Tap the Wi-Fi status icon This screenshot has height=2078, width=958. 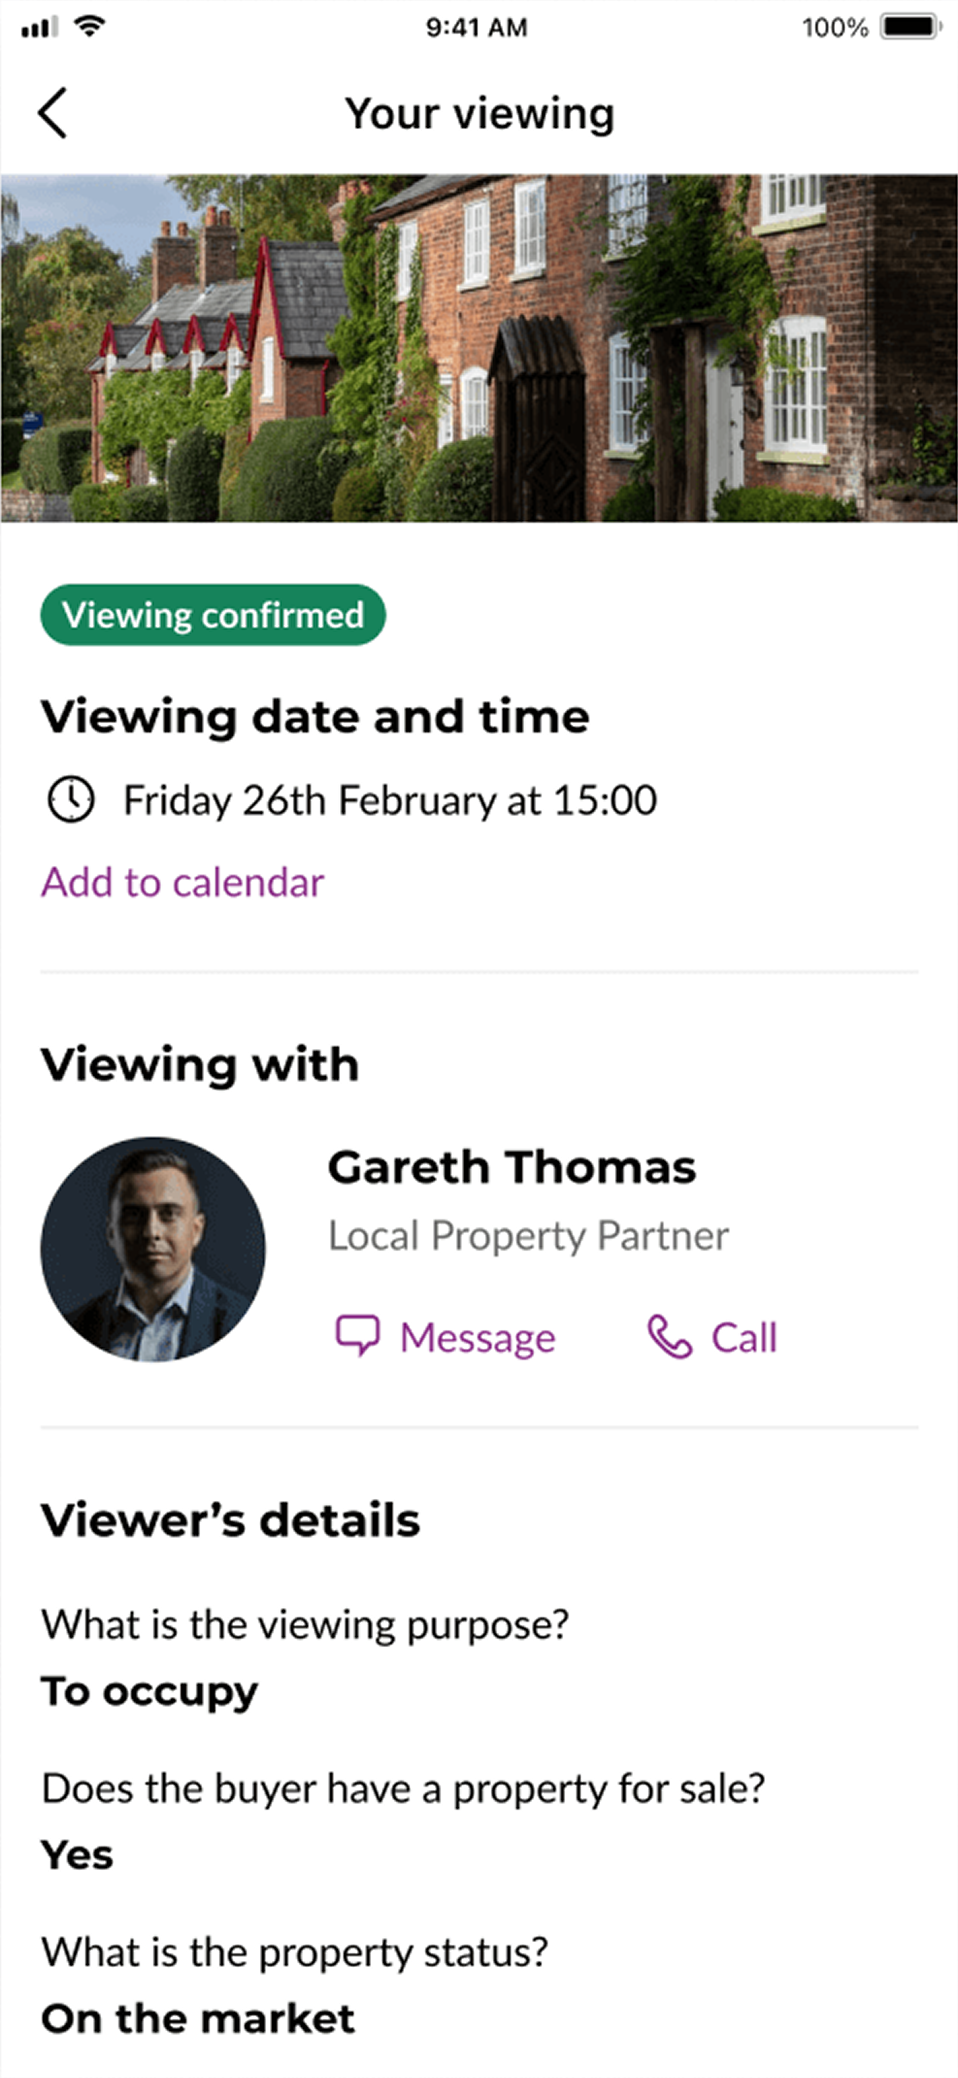pos(90,27)
